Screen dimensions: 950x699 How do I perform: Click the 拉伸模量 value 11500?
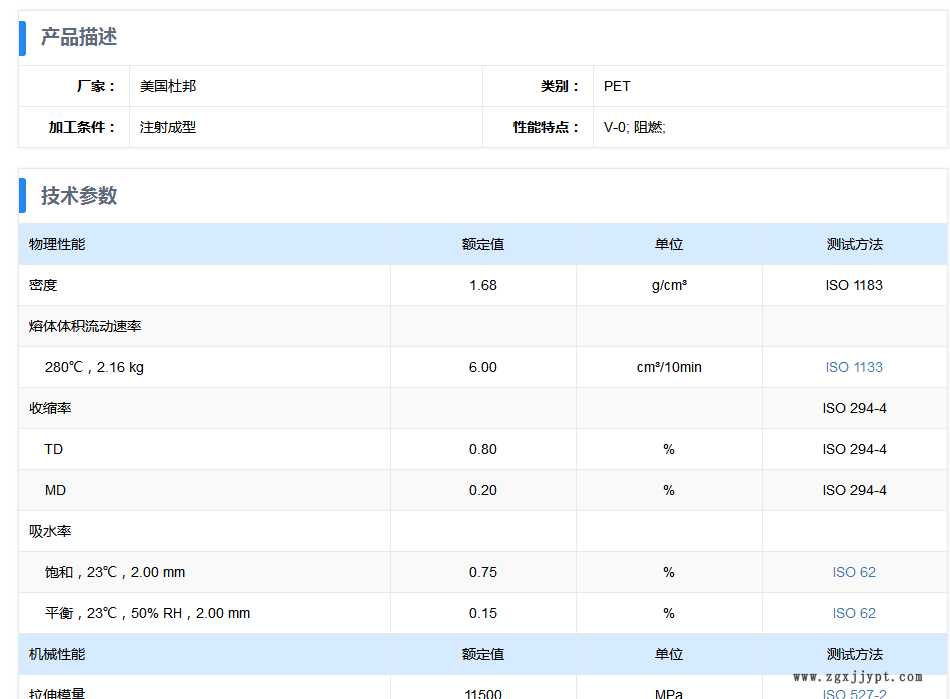483,693
